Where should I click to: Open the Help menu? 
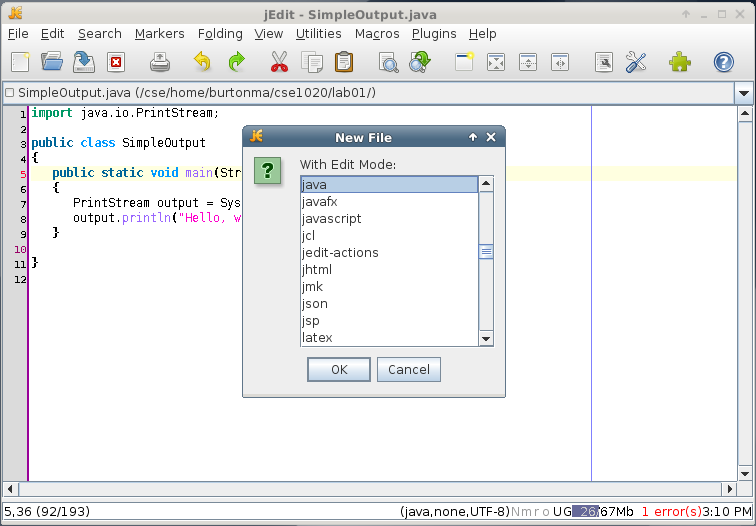[x=483, y=34]
